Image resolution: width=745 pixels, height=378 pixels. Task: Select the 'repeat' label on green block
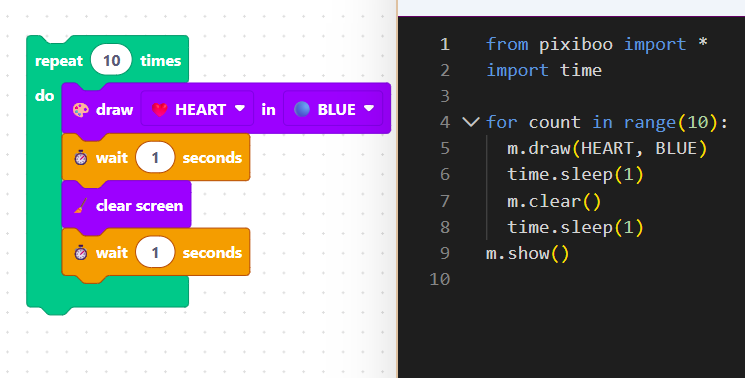pyautogui.click(x=59, y=61)
